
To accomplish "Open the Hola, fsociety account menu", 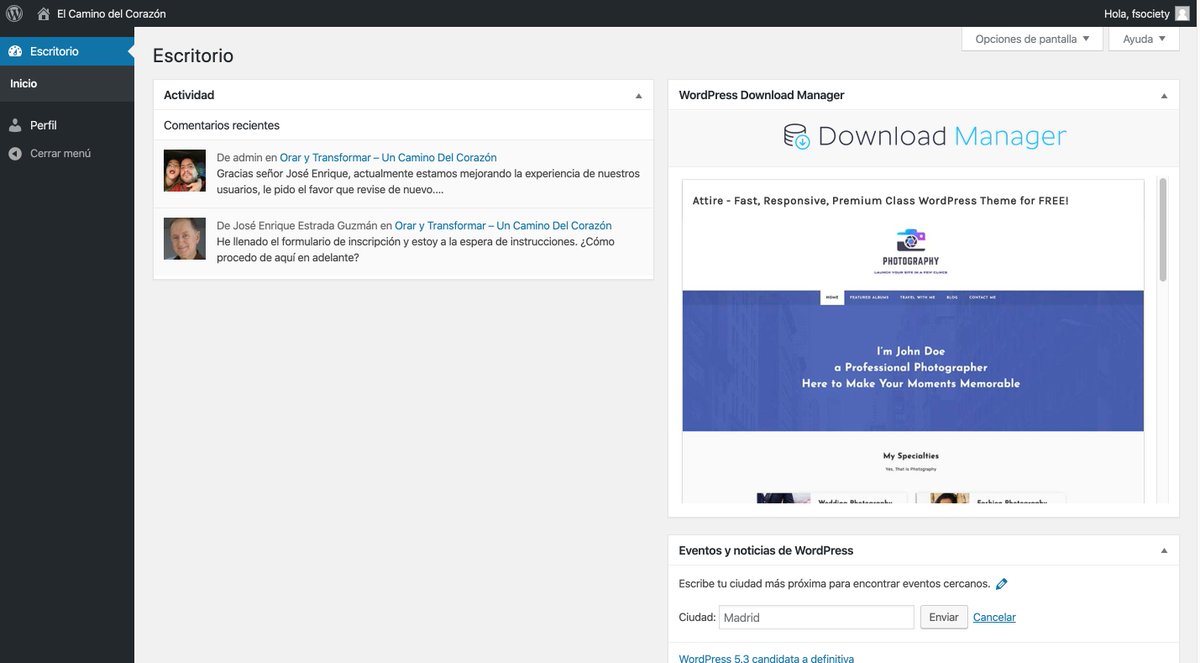I will tap(1147, 14).
